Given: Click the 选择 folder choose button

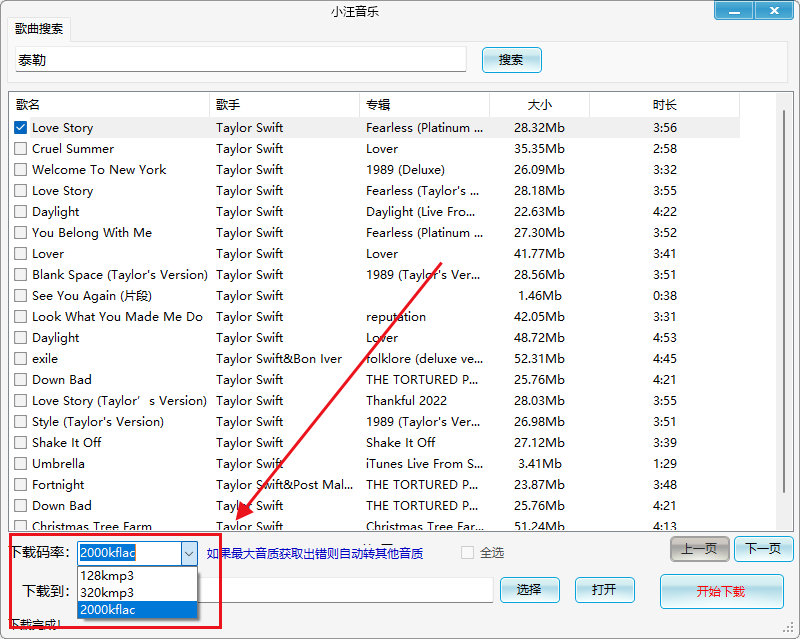Looking at the screenshot, I should tap(530, 590).
